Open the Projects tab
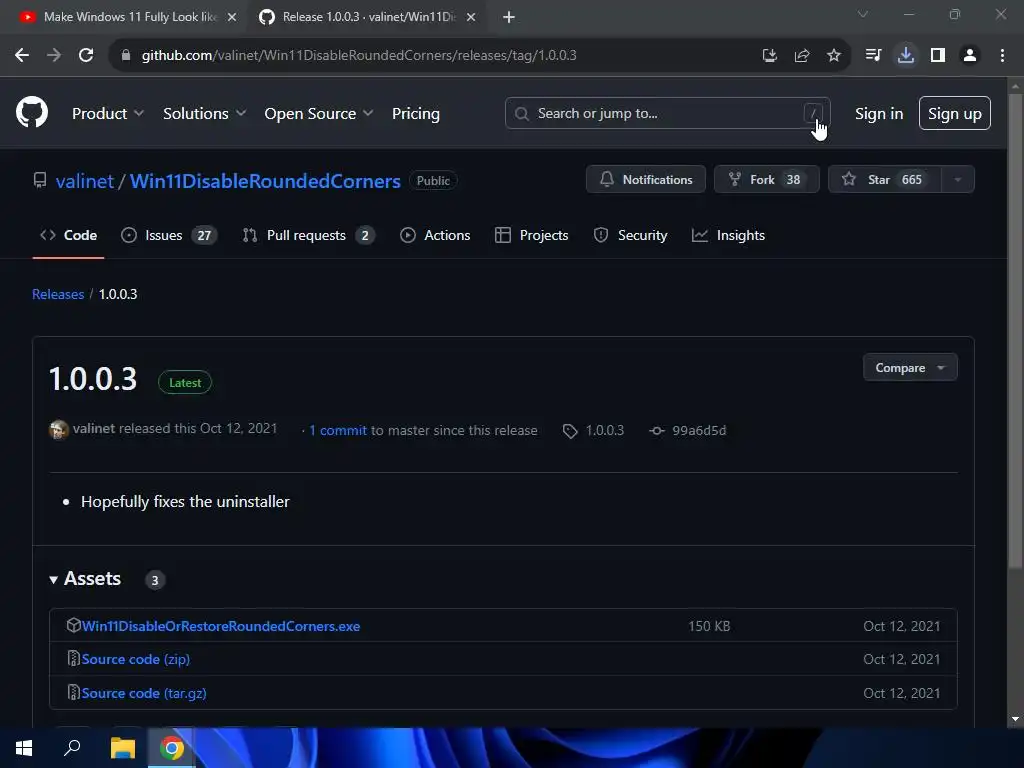 point(532,235)
